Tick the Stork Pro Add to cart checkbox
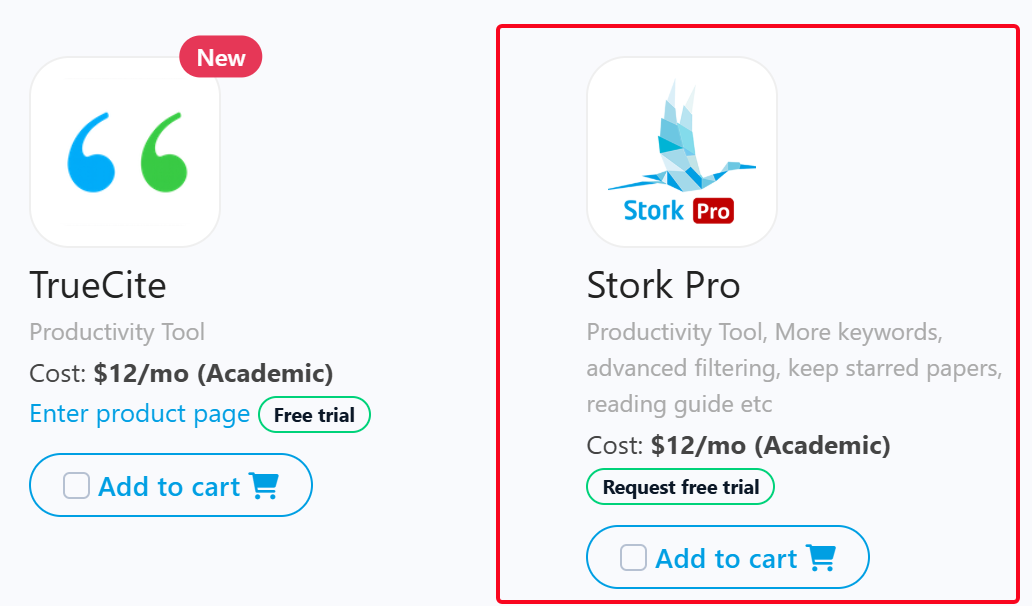1032x606 pixels. point(634,558)
